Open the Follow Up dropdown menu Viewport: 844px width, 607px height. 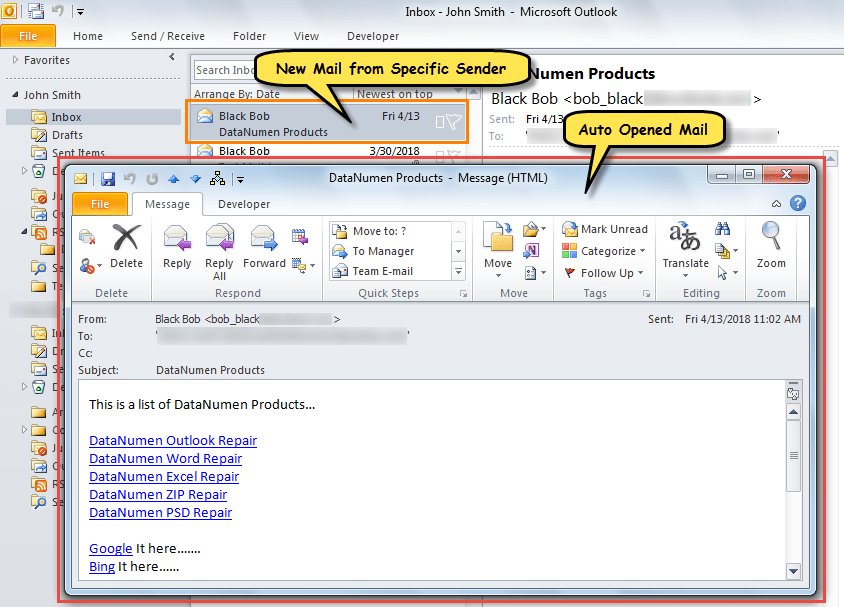[x=641, y=272]
